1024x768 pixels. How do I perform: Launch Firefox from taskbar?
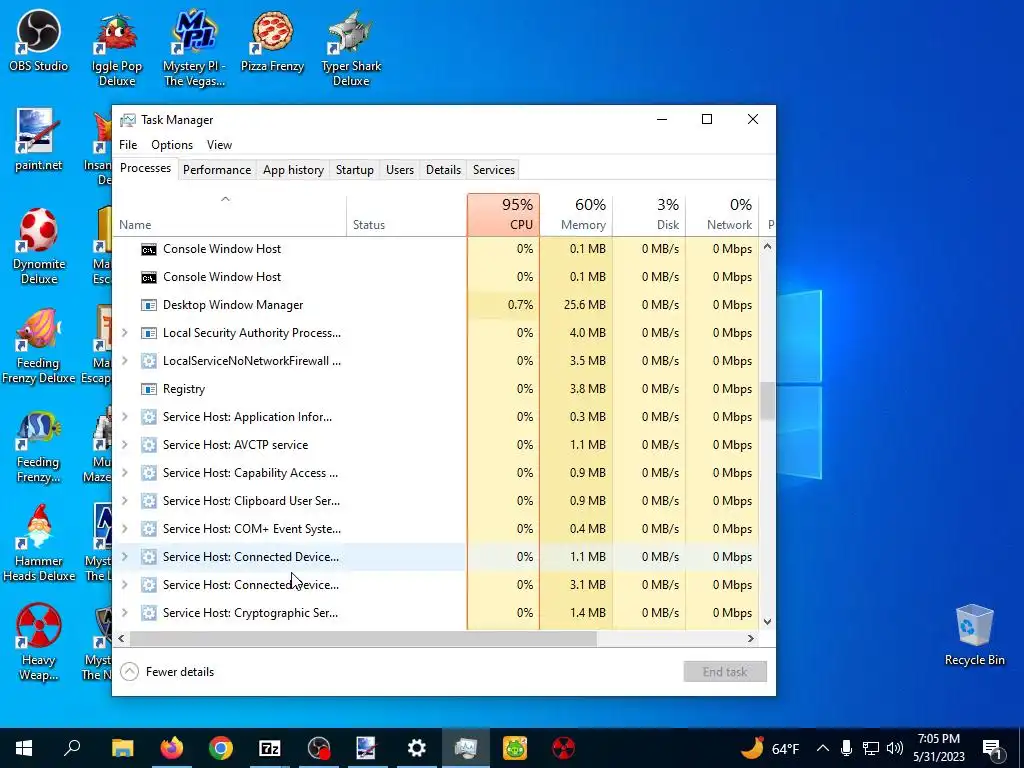click(172, 748)
